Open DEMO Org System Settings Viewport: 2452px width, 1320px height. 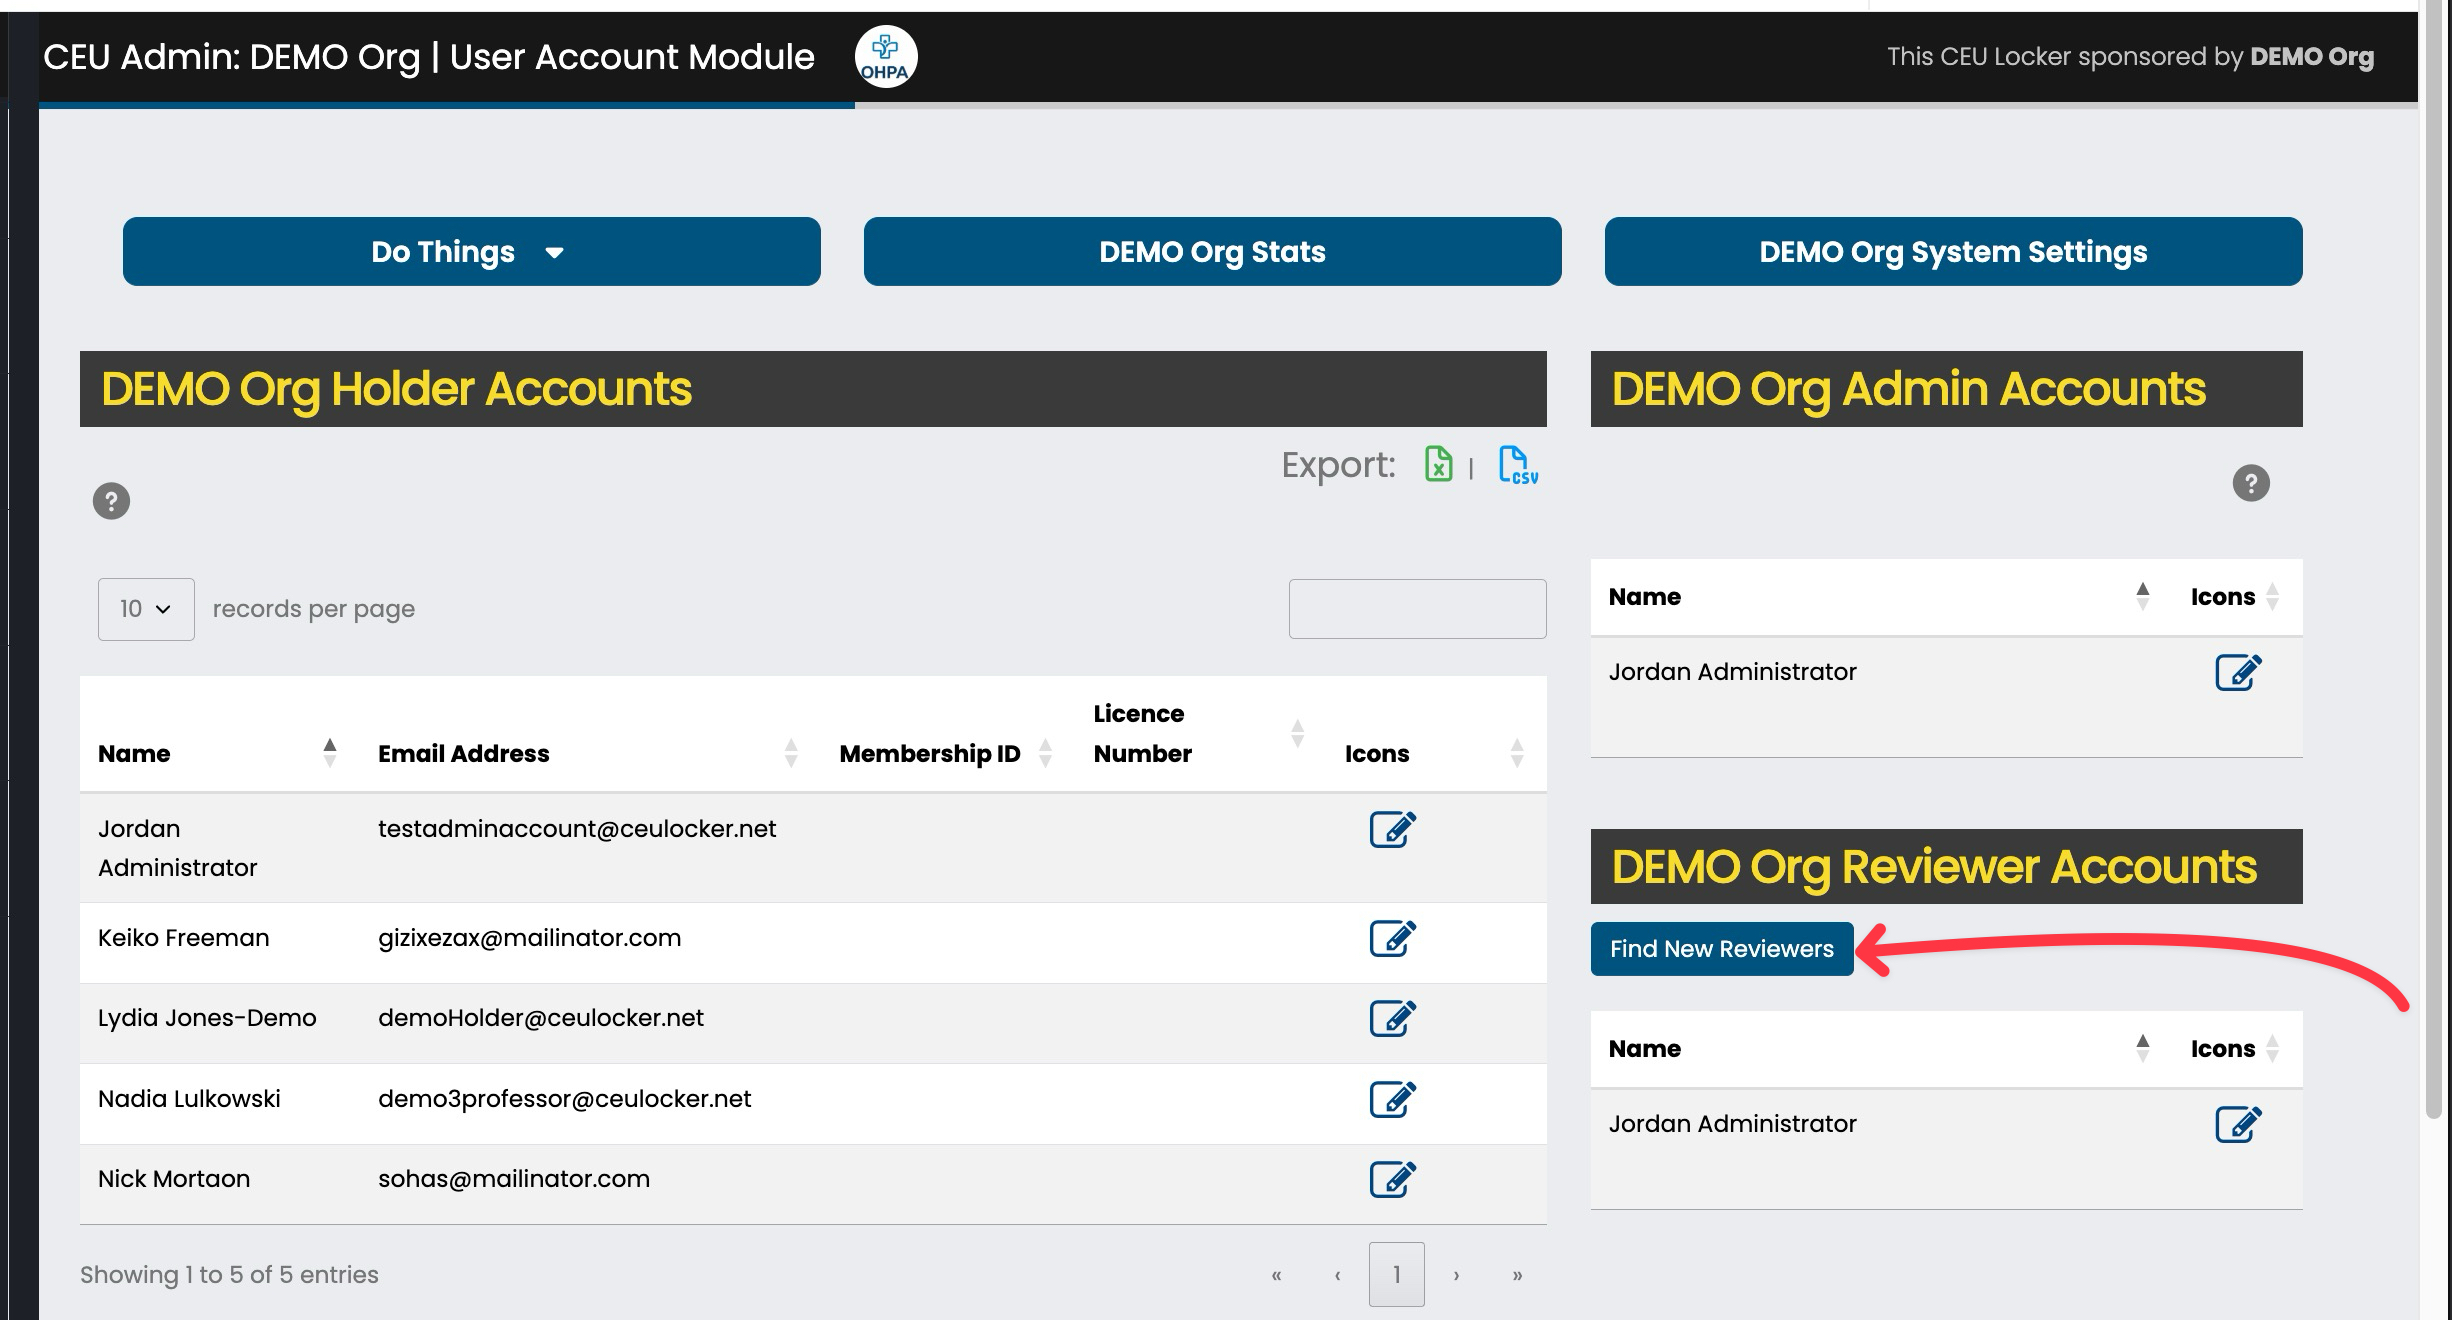pyautogui.click(x=1952, y=252)
